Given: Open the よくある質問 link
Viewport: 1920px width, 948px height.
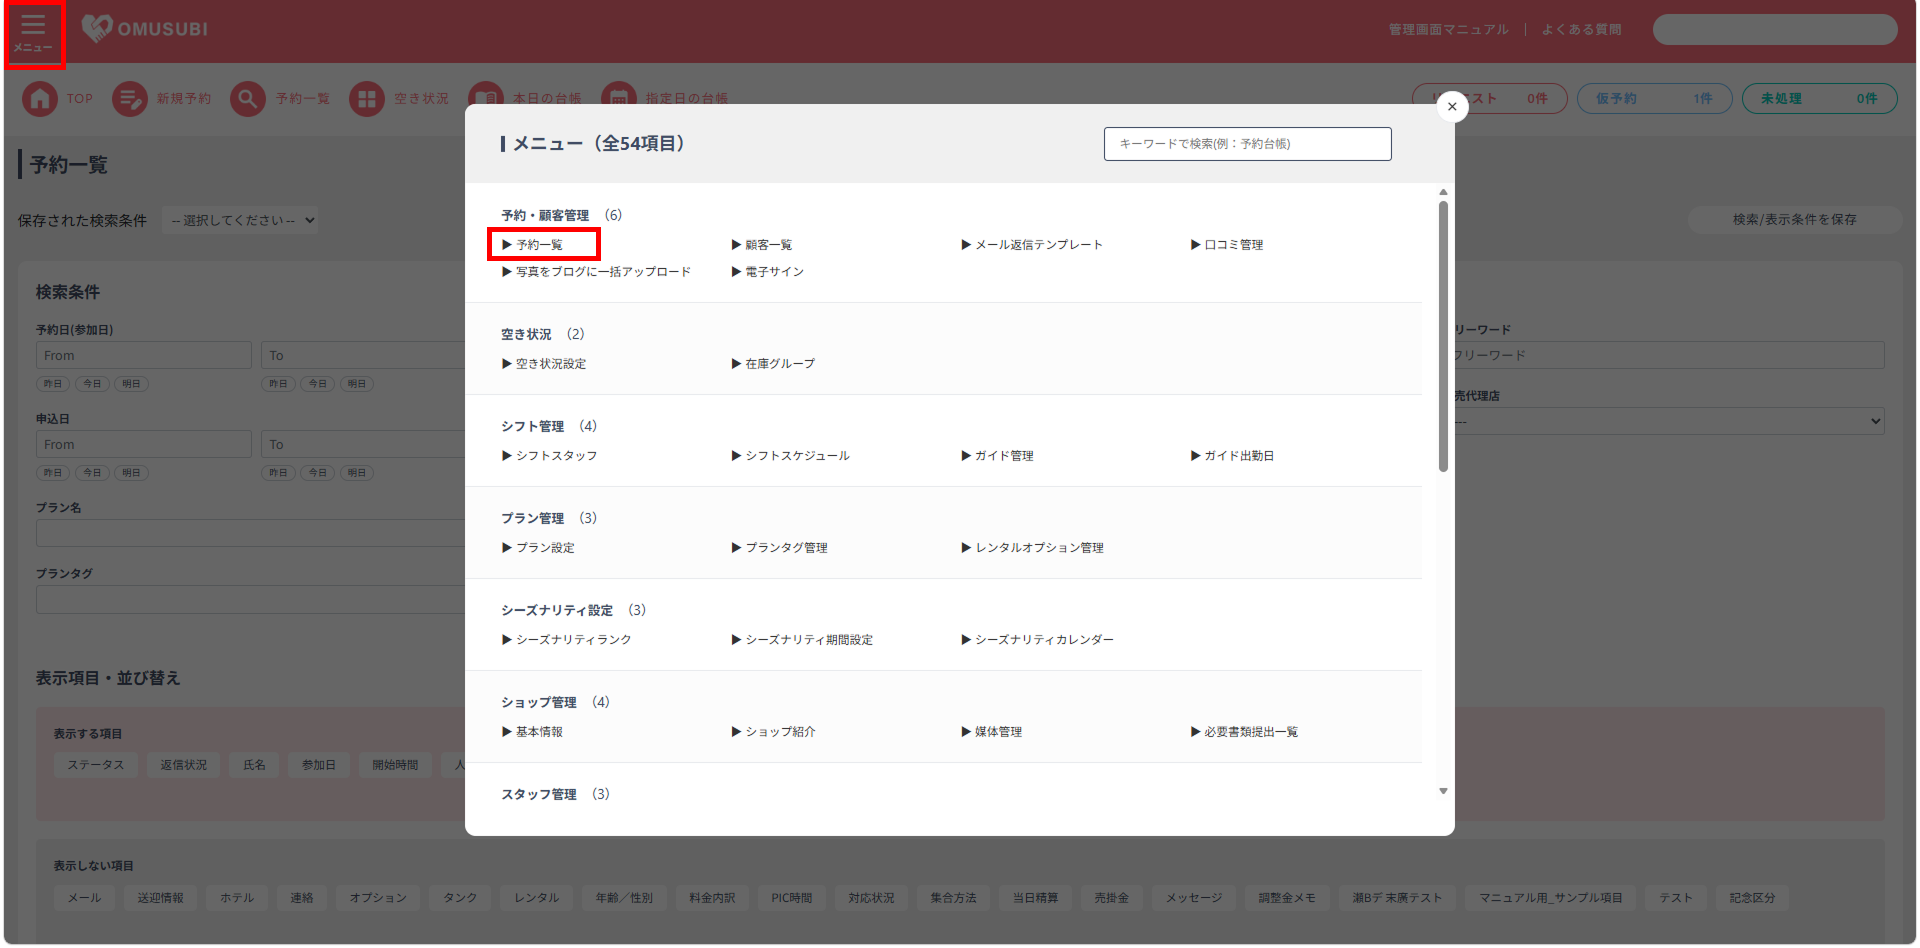Looking at the screenshot, I should [x=1581, y=29].
